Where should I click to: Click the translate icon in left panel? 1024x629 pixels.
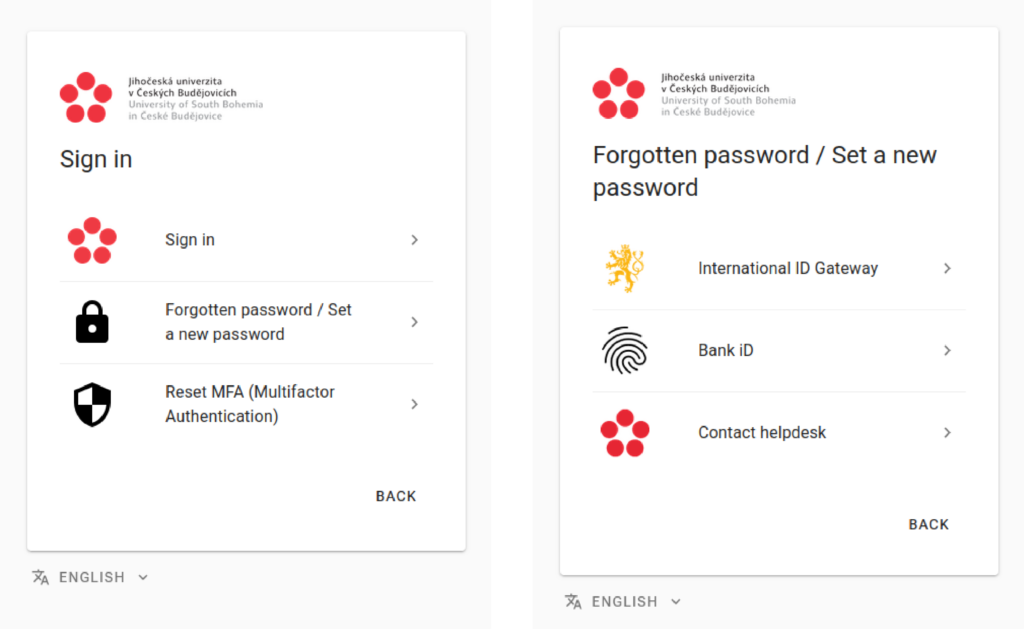(x=41, y=577)
